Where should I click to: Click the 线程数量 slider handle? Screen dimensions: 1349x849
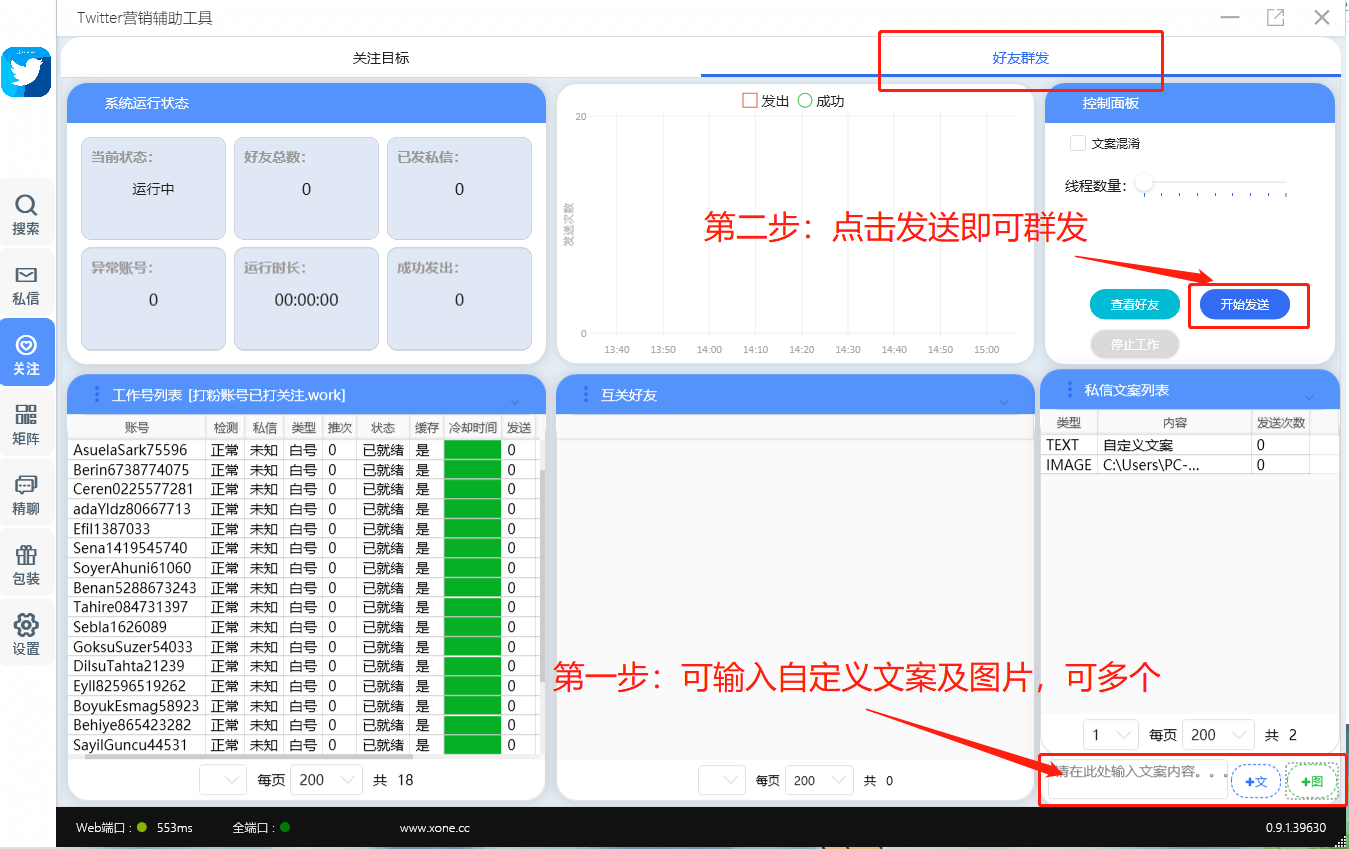pos(1144,183)
